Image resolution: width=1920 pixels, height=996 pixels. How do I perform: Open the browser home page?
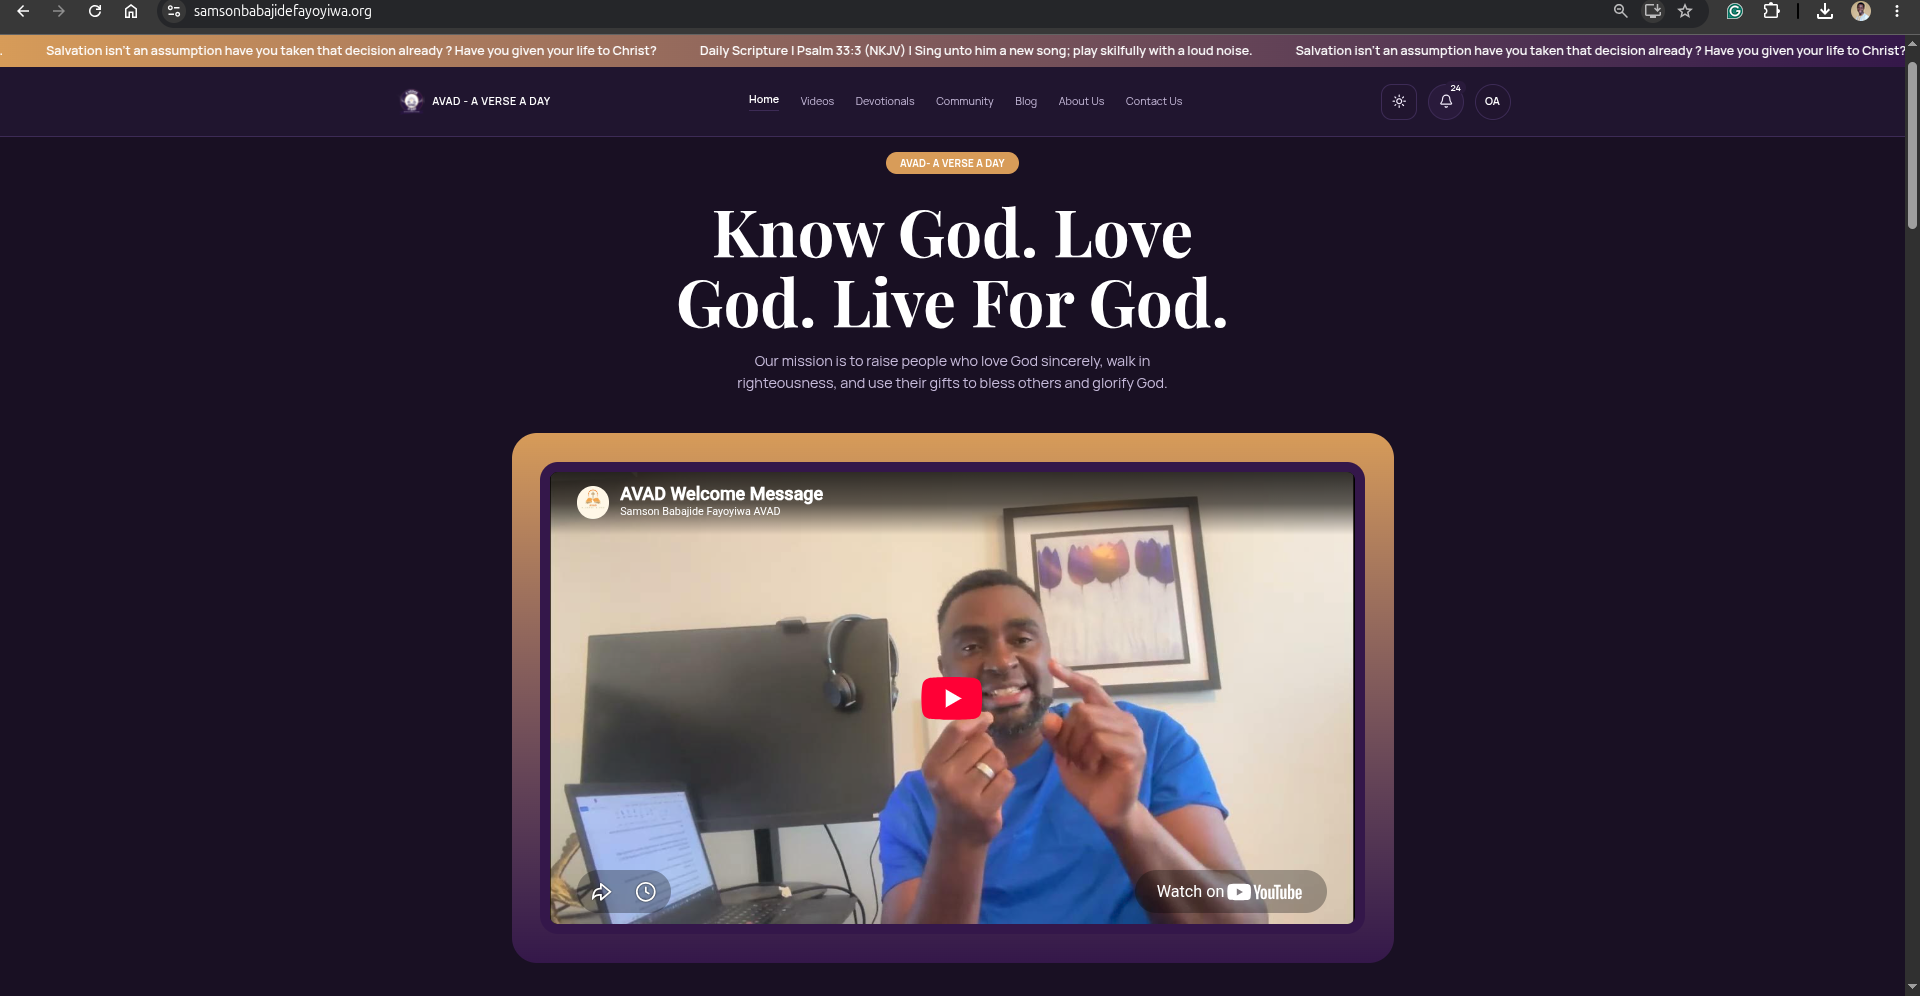(x=131, y=11)
